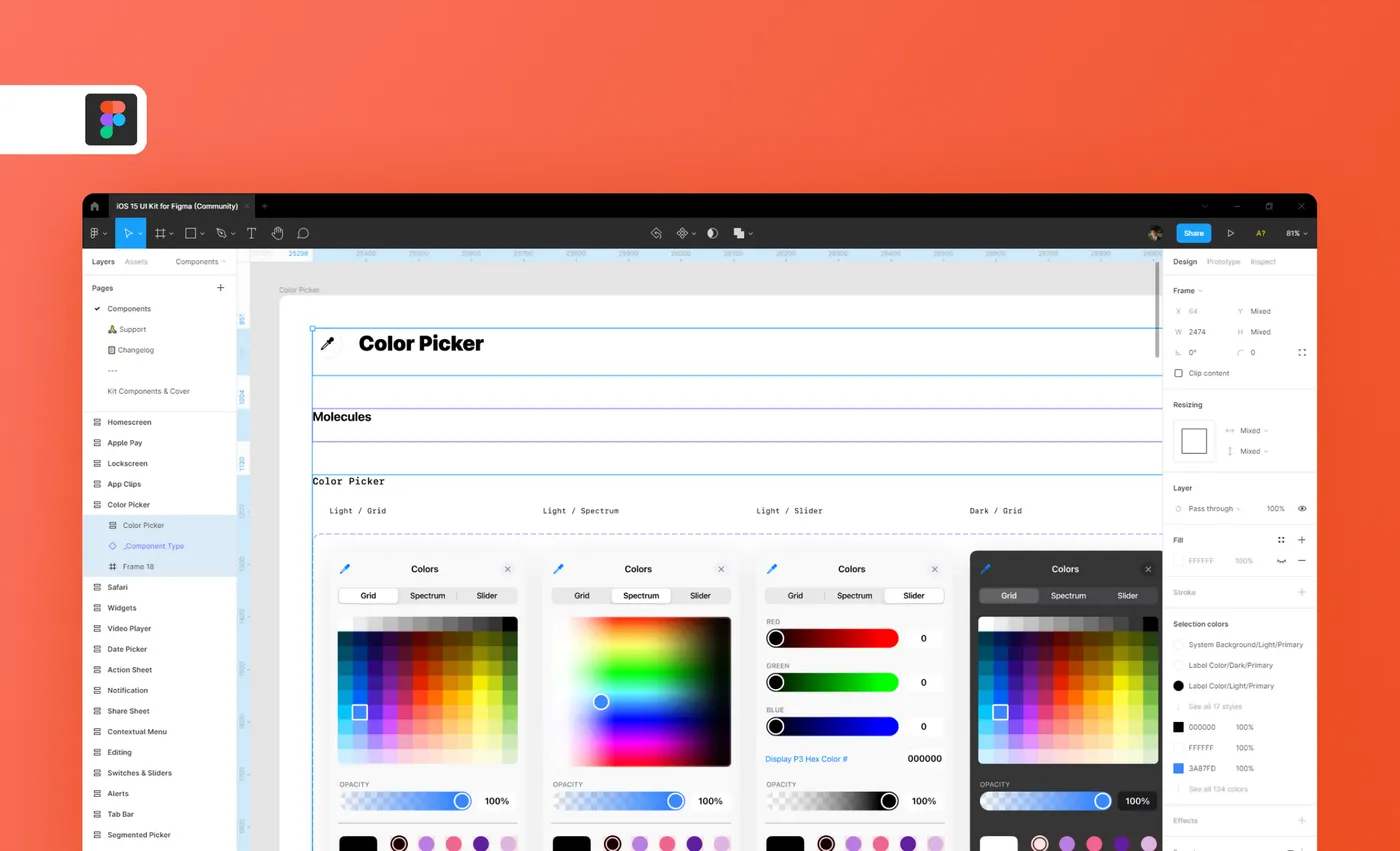Click the A? missing fonts indicator
Image resolution: width=1400 pixels, height=851 pixels.
(x=1261, y=233)
